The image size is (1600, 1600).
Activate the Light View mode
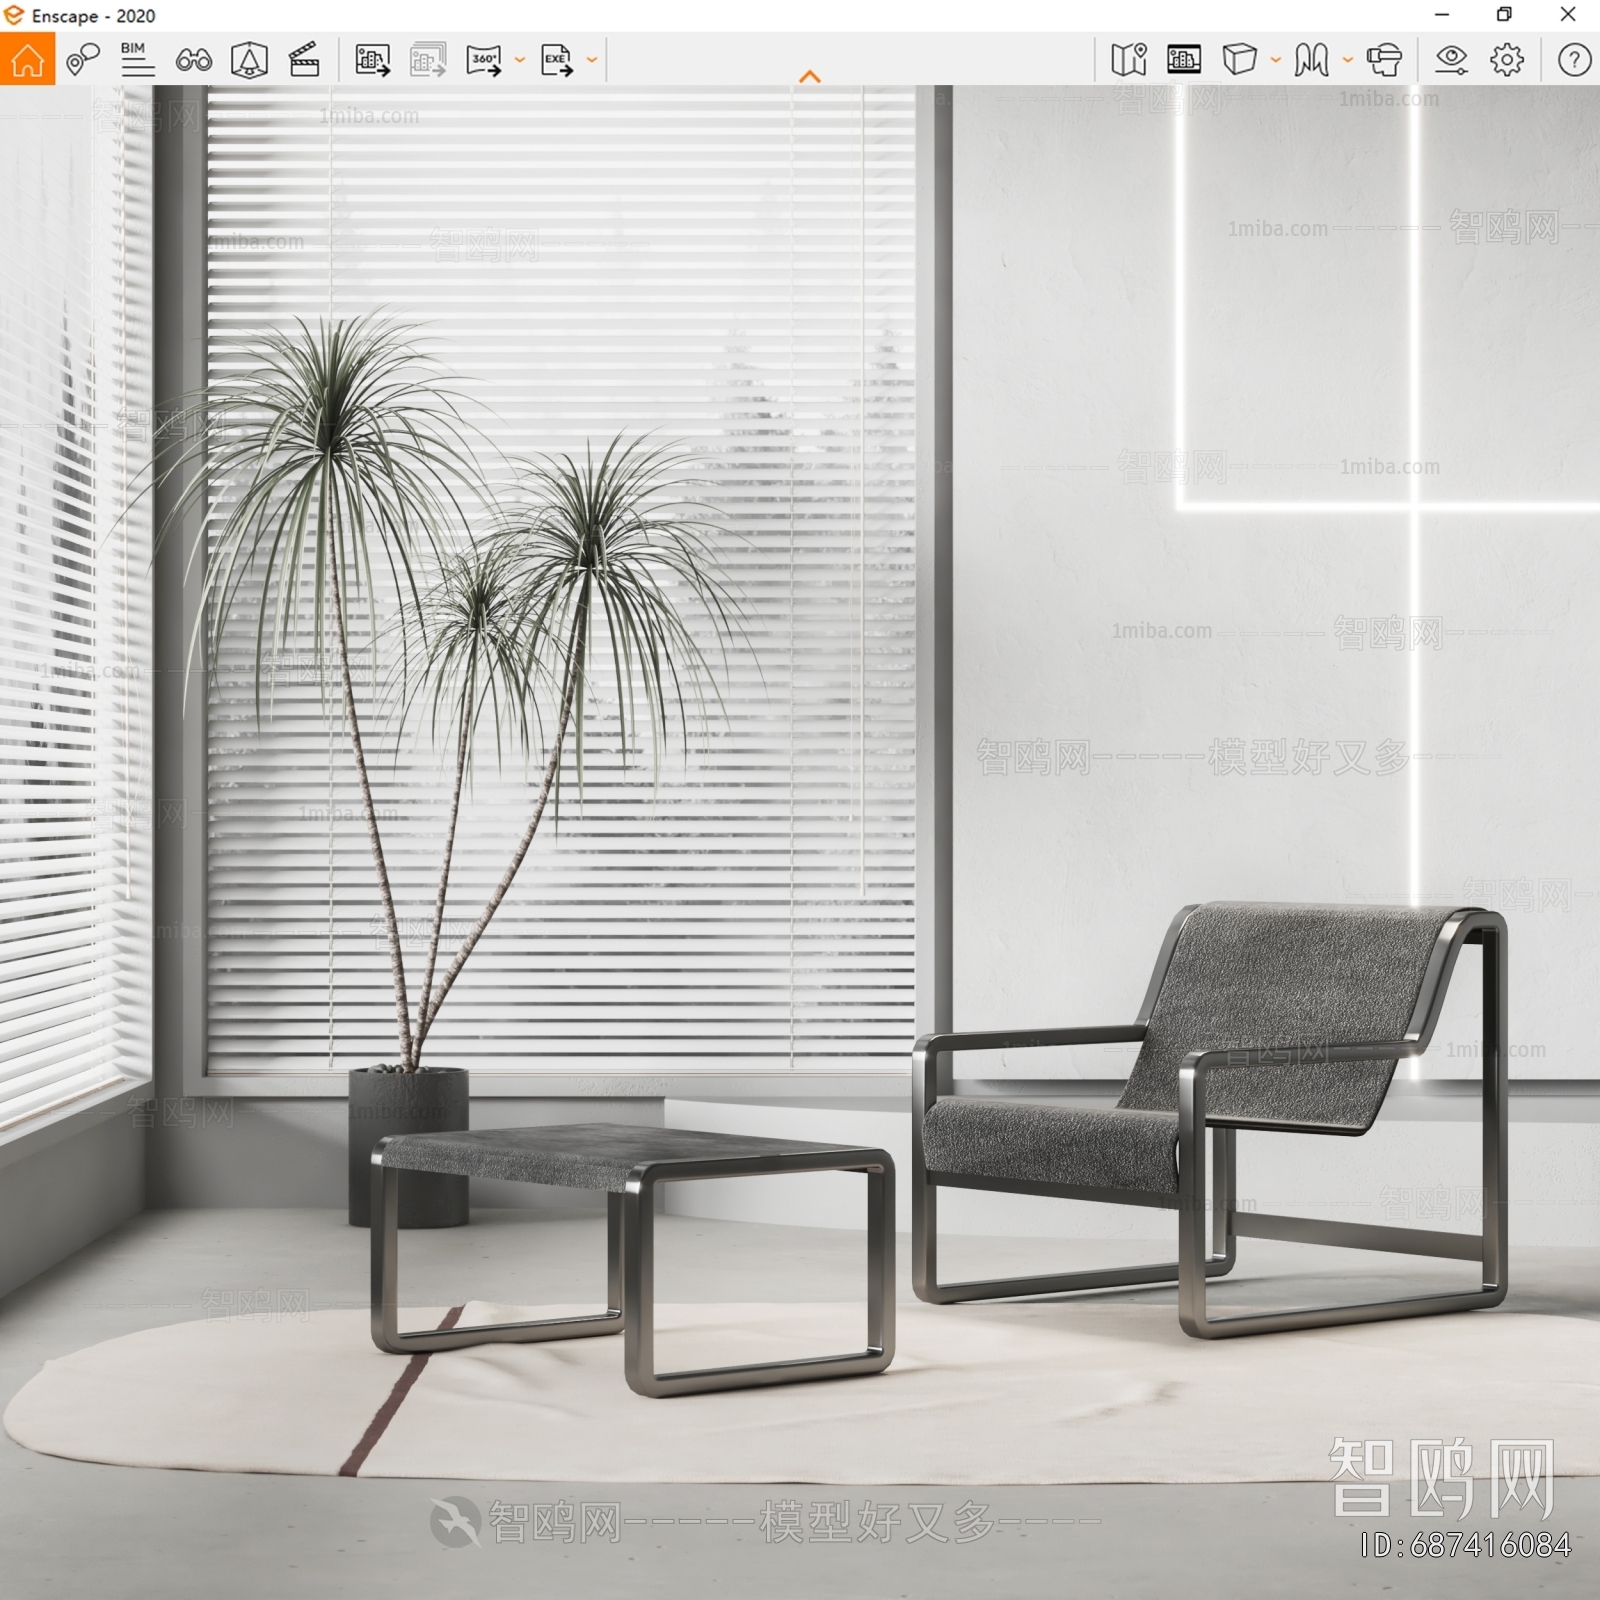click(x=250, y=60)
